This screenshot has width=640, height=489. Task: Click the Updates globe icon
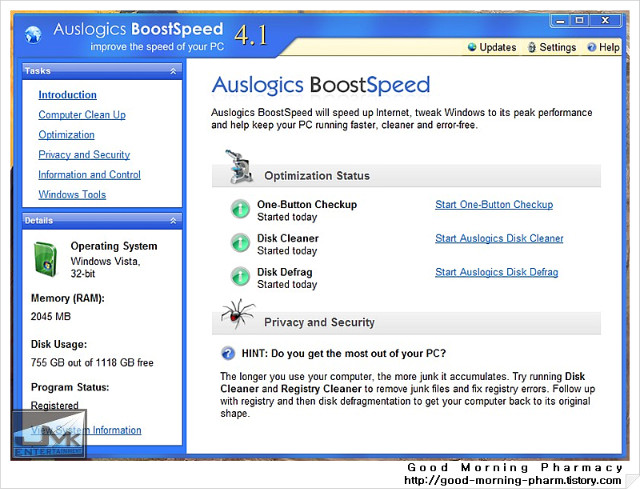472,47
